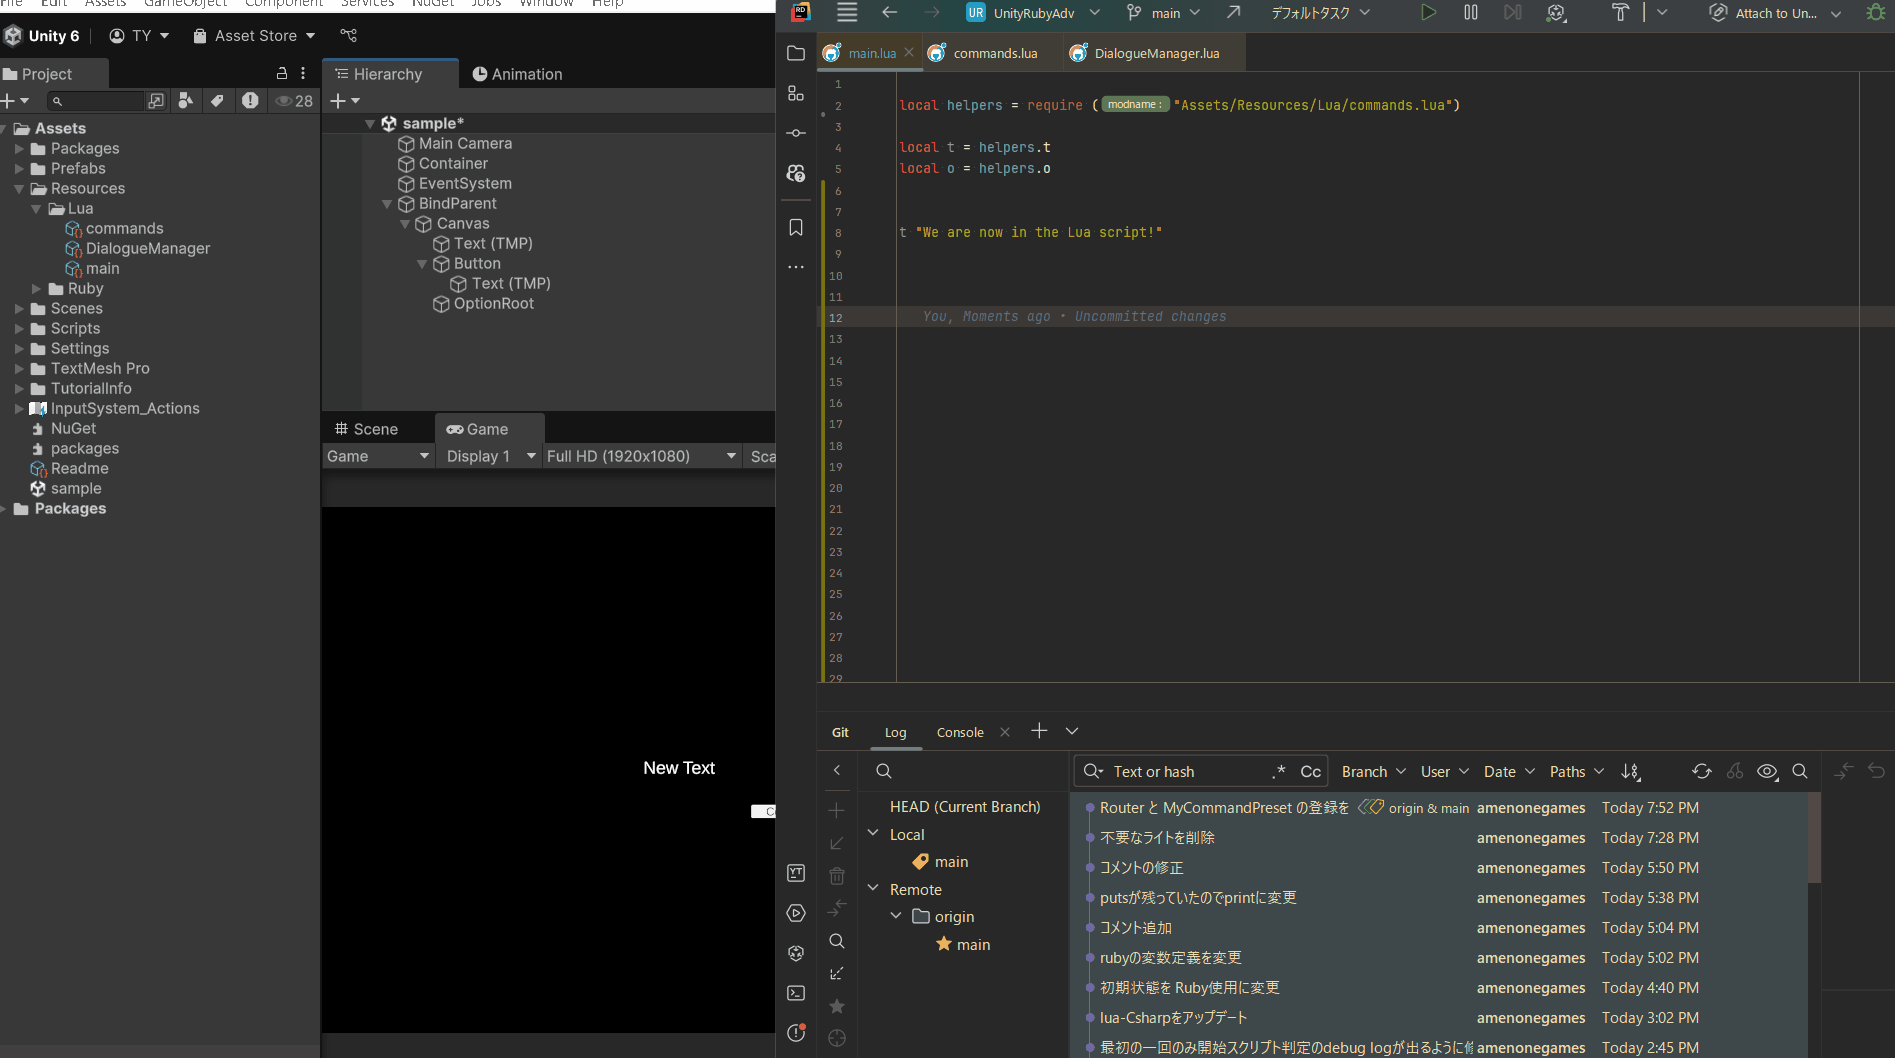Toggle the eye filter in Git log
Image resolution: width=1895 pixels, height=1058 pixels.
(x=1767, y=771)
